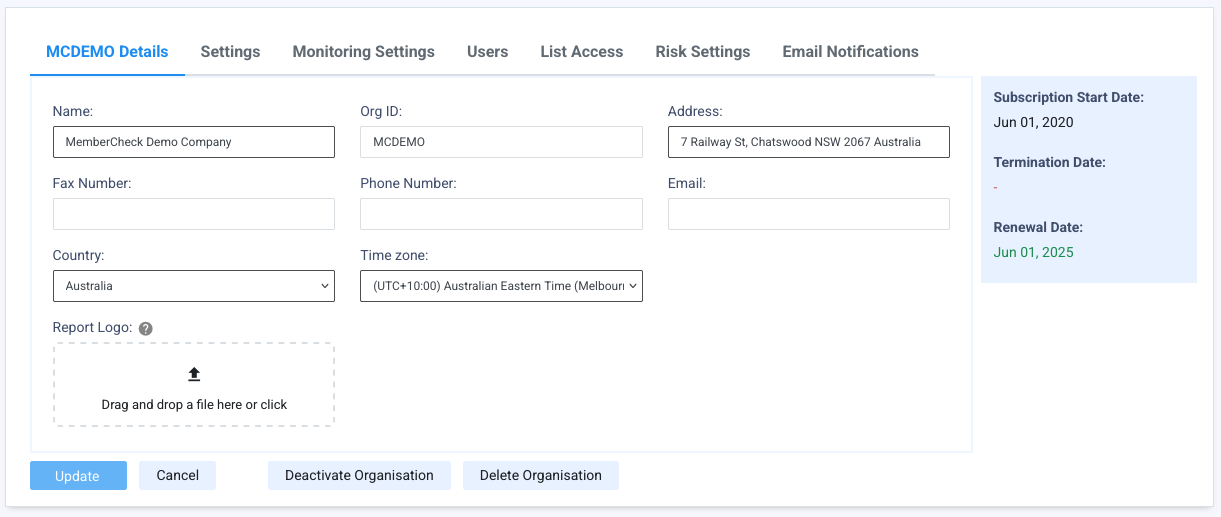Click Deactivate Organisation button
This screenshot has height=517, width=1221.
pyautogui.click(x=359, y=475)
